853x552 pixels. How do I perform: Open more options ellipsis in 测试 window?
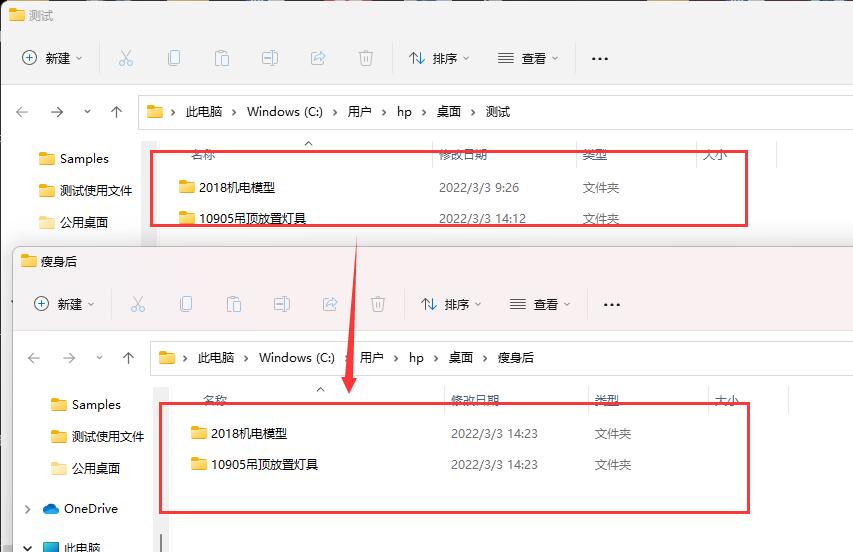coord(599,58)
